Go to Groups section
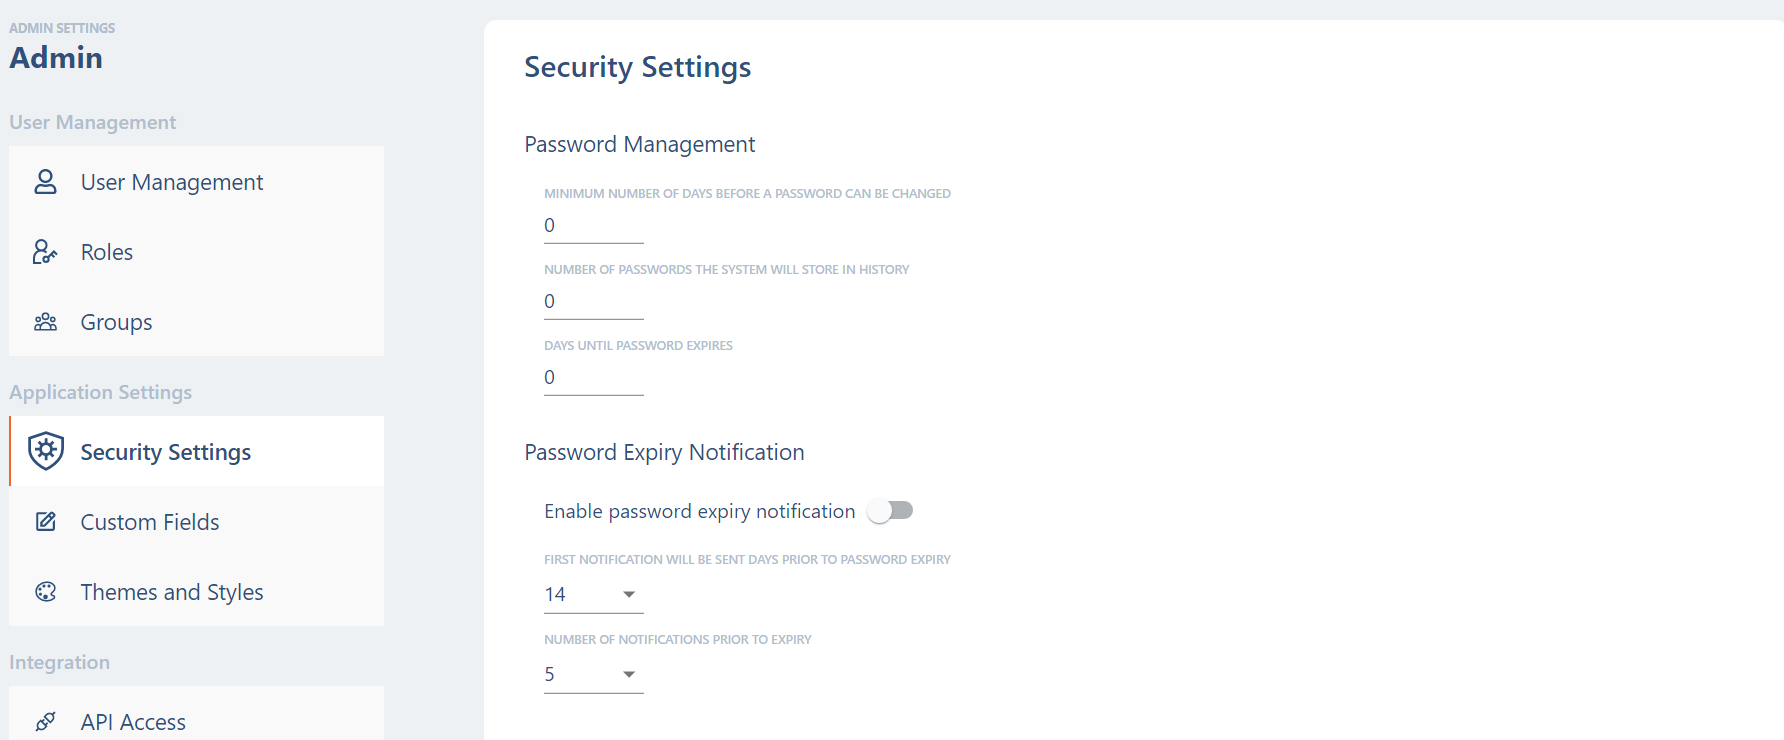This screenshot has height=740, width=1784. (197, 322)
